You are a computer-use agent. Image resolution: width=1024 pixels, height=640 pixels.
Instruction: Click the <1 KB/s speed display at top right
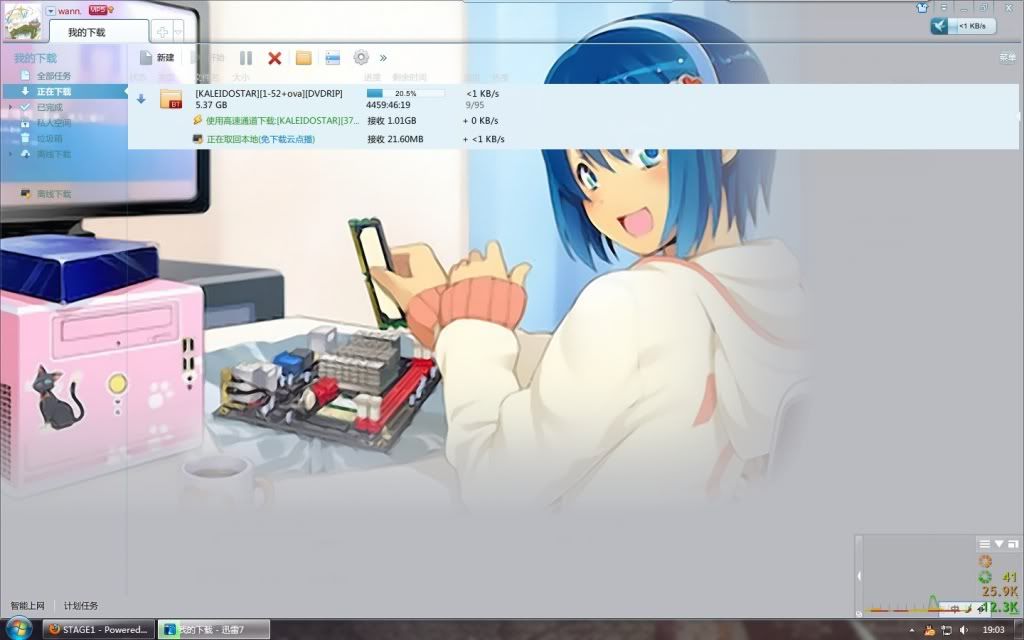972,26
